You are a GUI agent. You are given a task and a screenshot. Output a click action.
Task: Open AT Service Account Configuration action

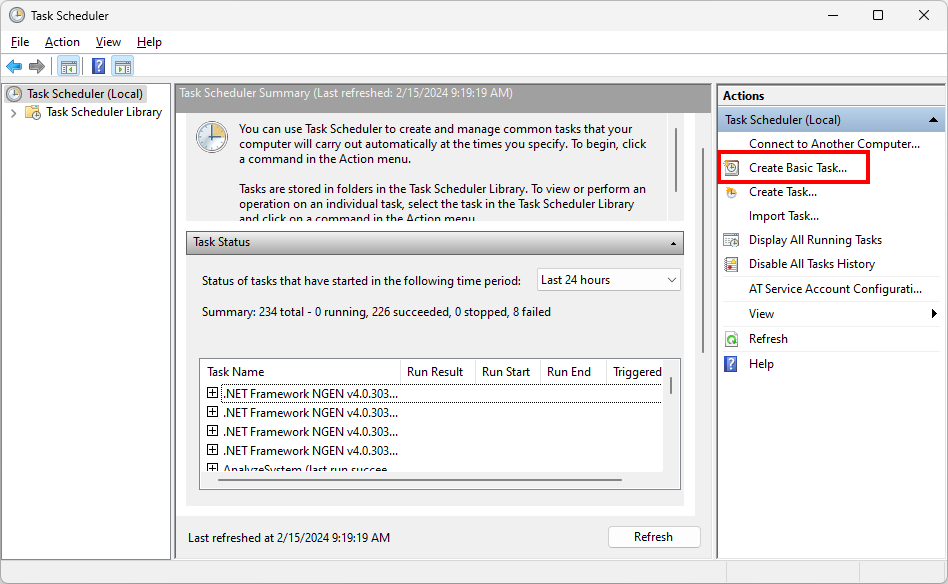pos(836,289)
